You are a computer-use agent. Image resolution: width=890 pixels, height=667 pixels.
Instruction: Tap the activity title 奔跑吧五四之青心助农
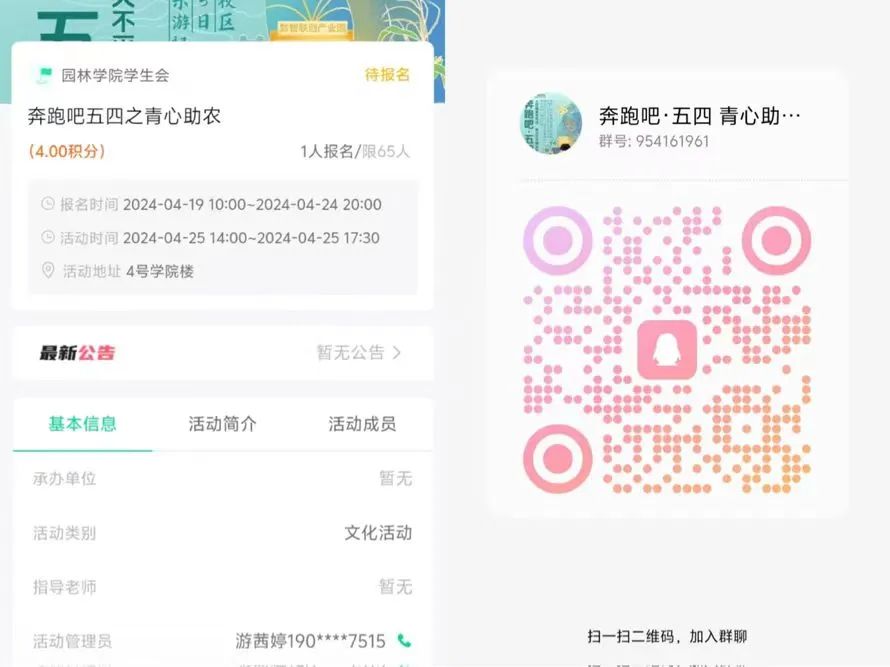[124, 116]
